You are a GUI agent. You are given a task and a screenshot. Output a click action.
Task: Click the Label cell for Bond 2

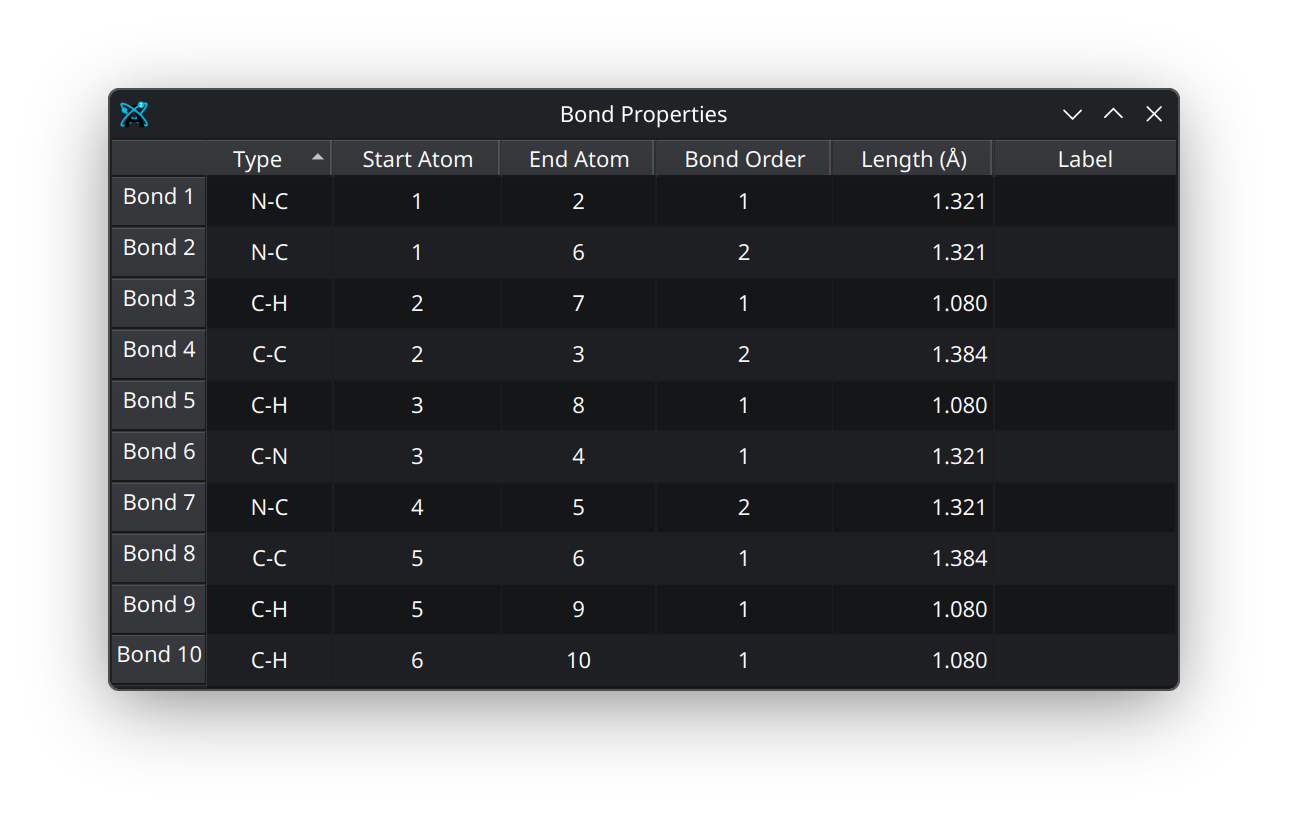[x=1085, y=252]
